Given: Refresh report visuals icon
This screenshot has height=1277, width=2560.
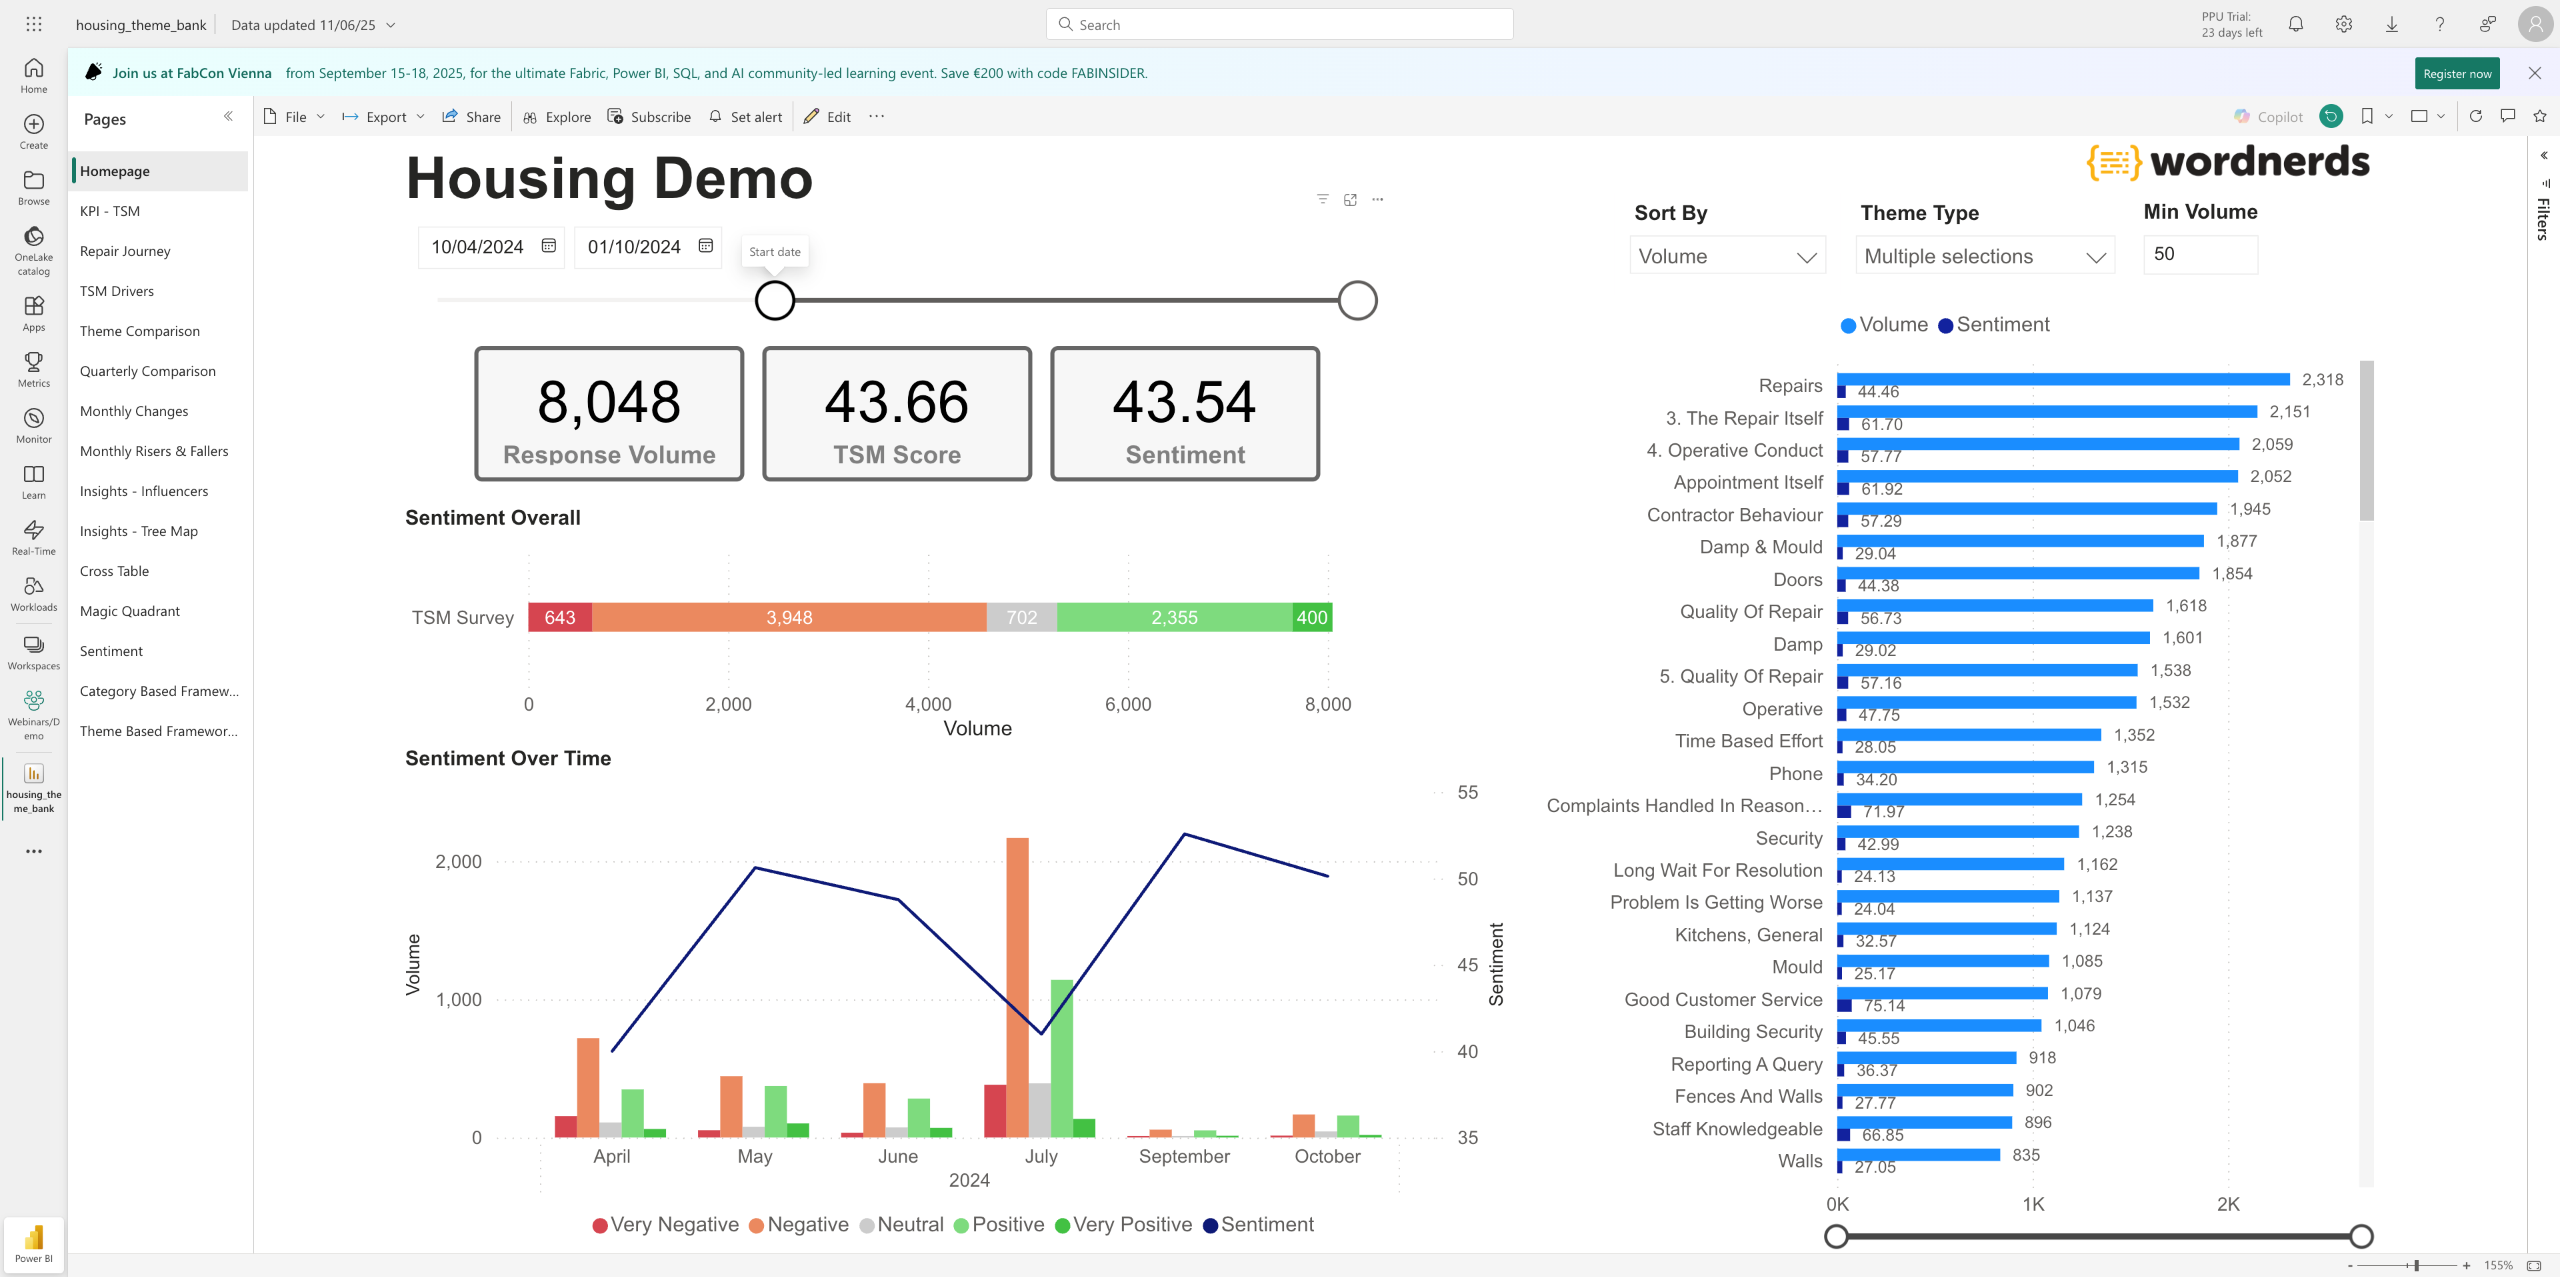Looking at the screenshot, I should [2475, 116].
